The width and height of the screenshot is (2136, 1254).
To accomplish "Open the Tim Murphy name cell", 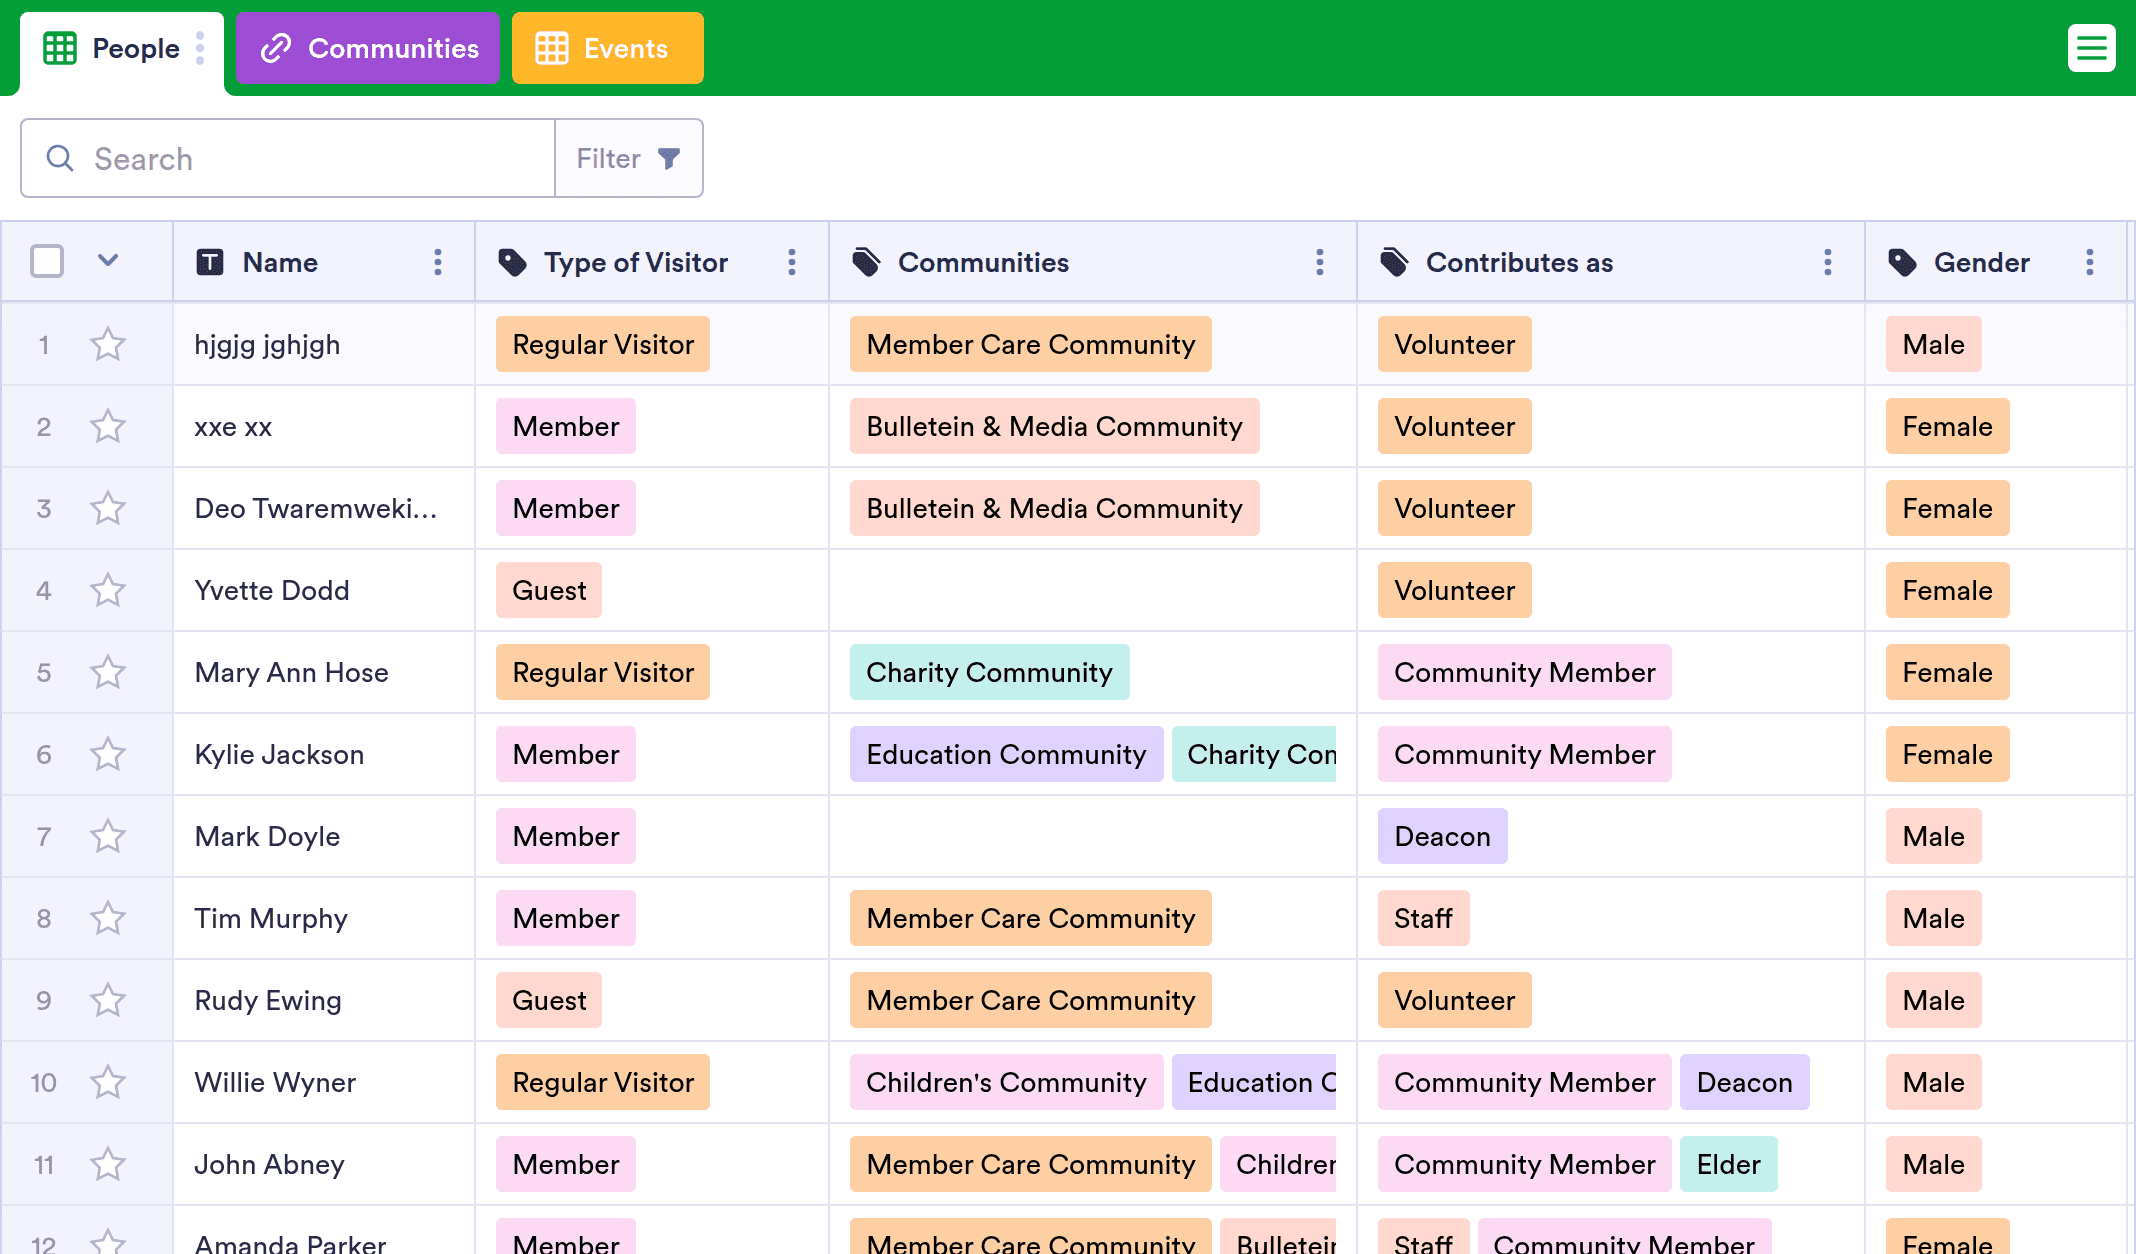I will click(324, 918).
